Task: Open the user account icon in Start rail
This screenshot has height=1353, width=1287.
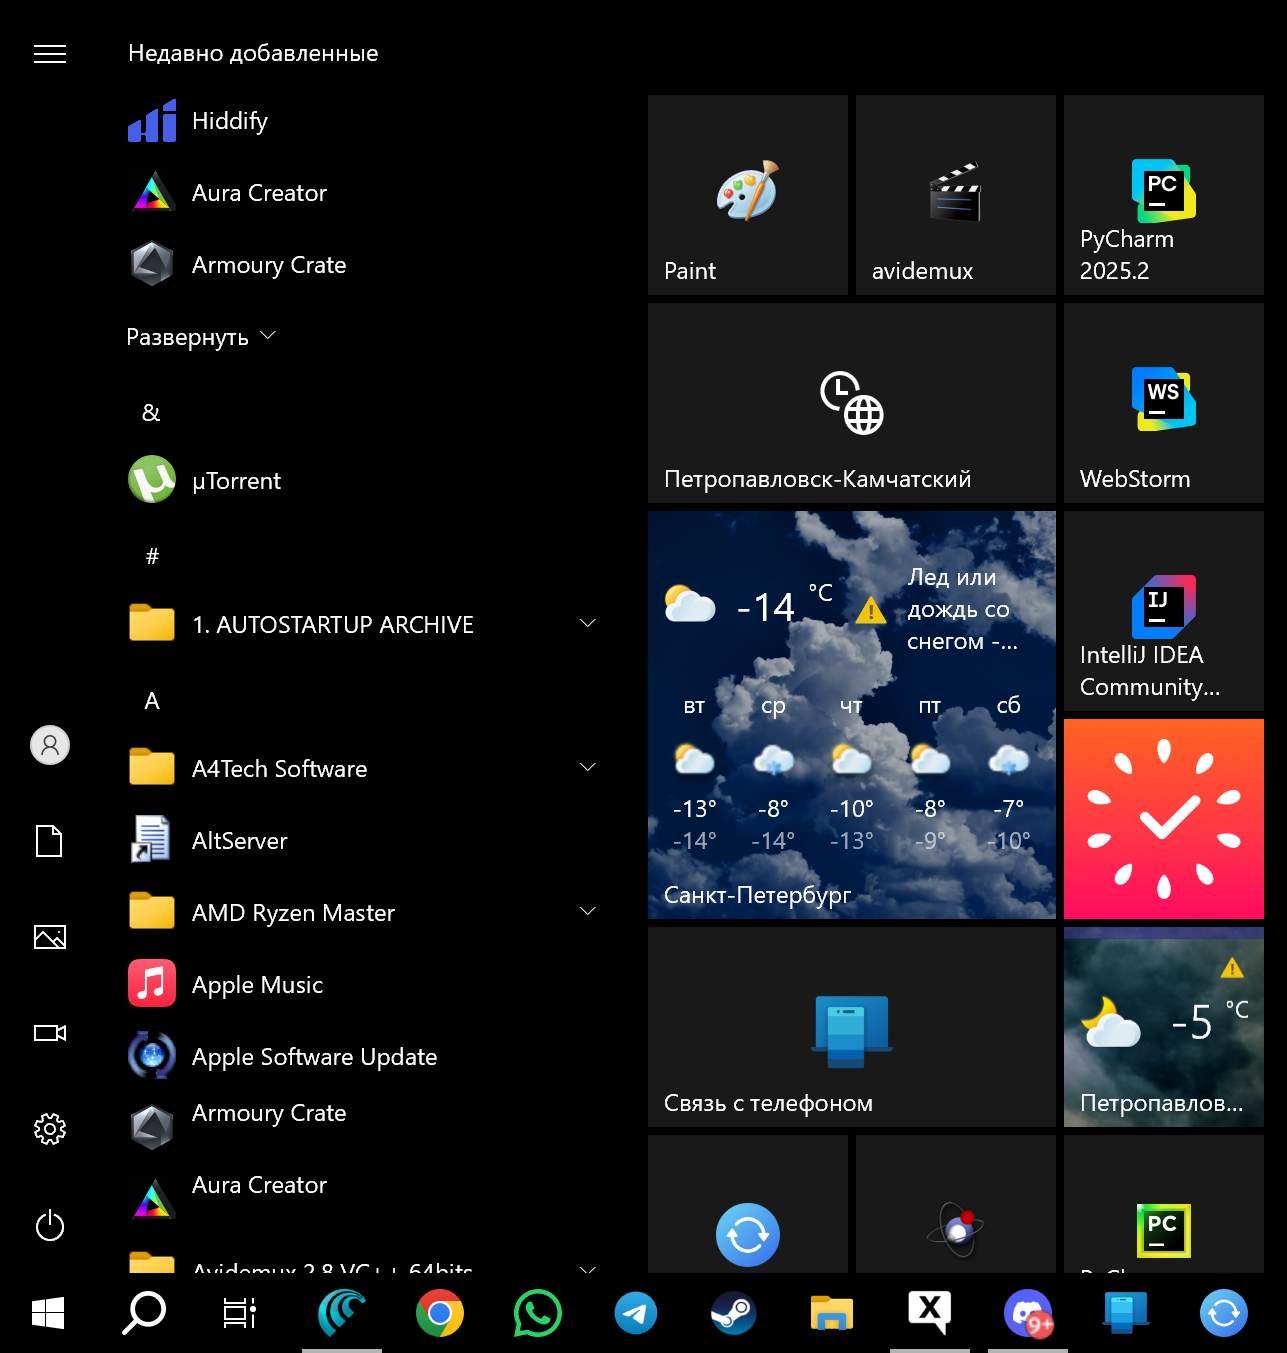Action: click(x=50, y=745)
